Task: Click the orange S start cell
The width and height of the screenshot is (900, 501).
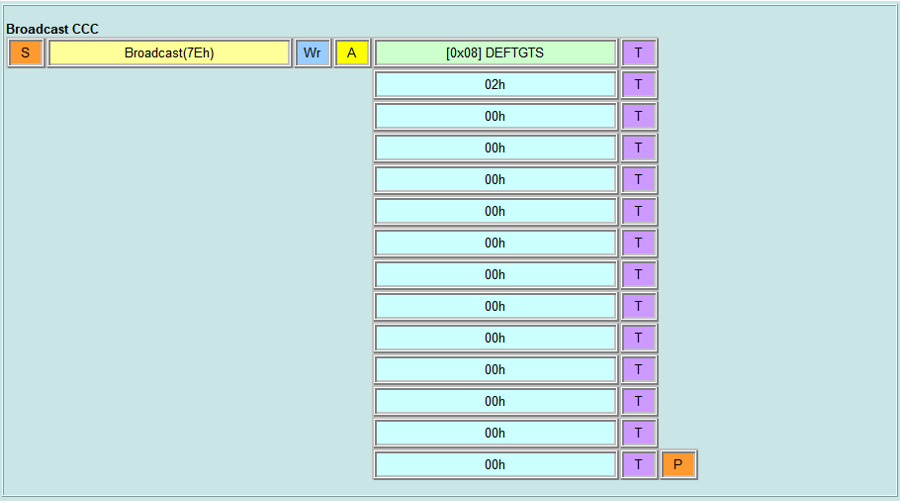Action: (x=25, y=53)
